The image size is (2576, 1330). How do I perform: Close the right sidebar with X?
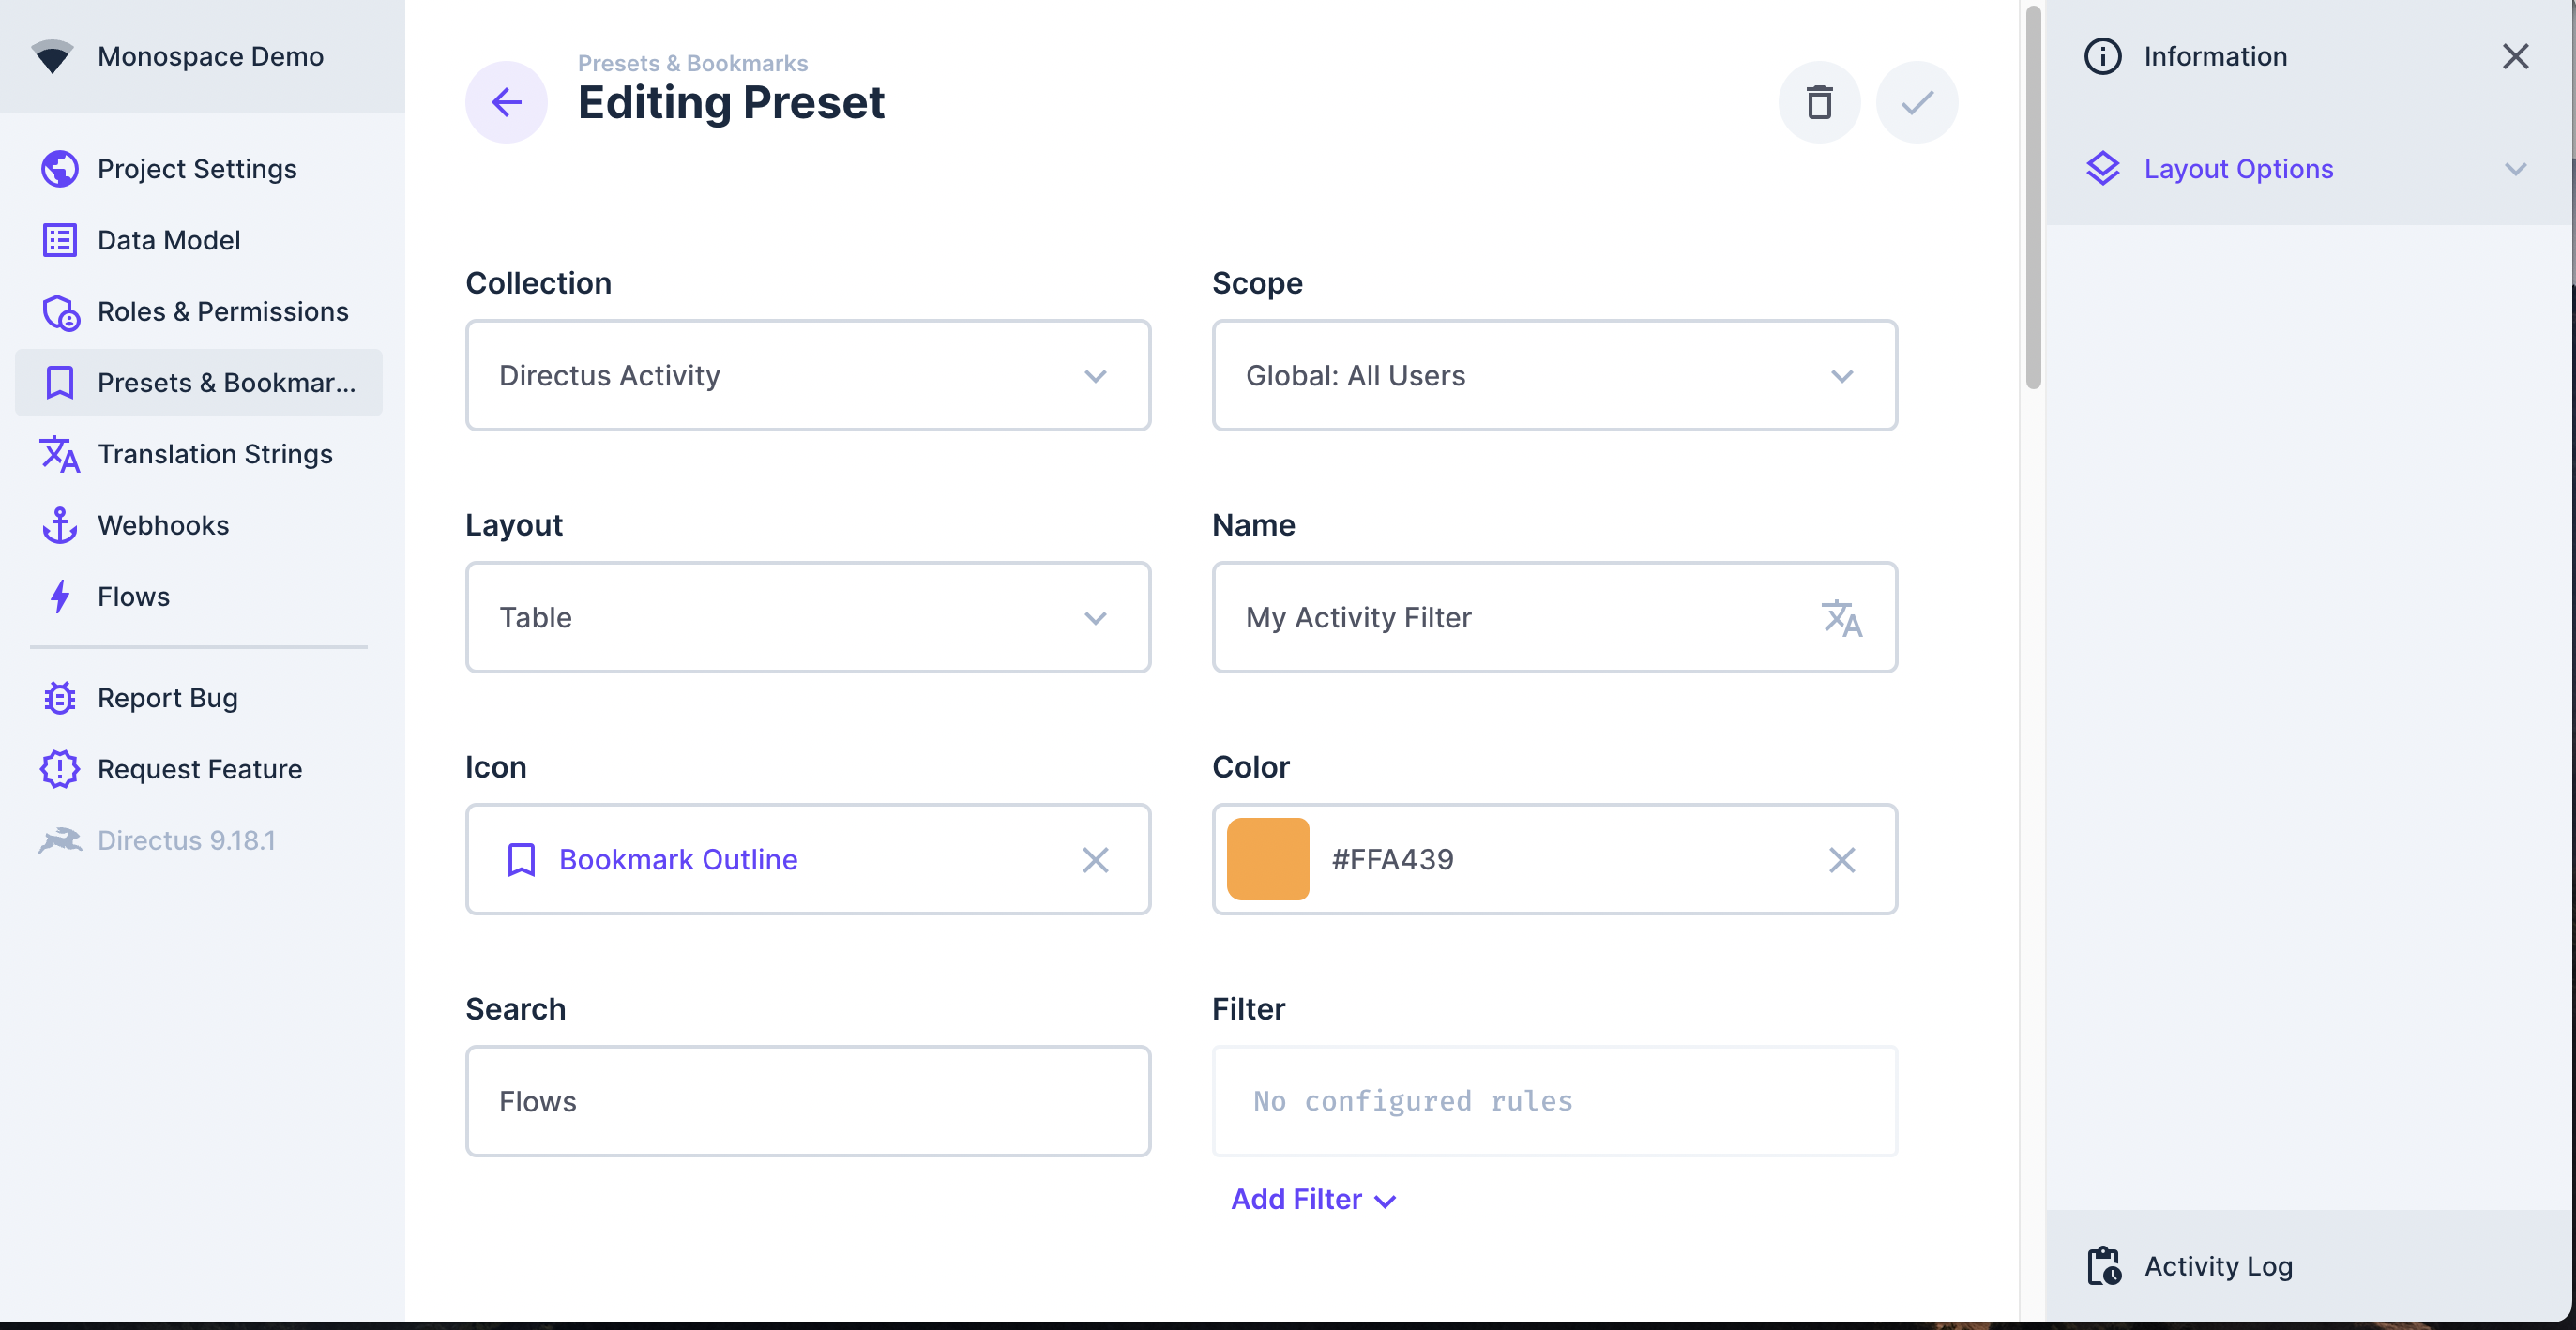pyautogui.click(x=2515, y=56)
